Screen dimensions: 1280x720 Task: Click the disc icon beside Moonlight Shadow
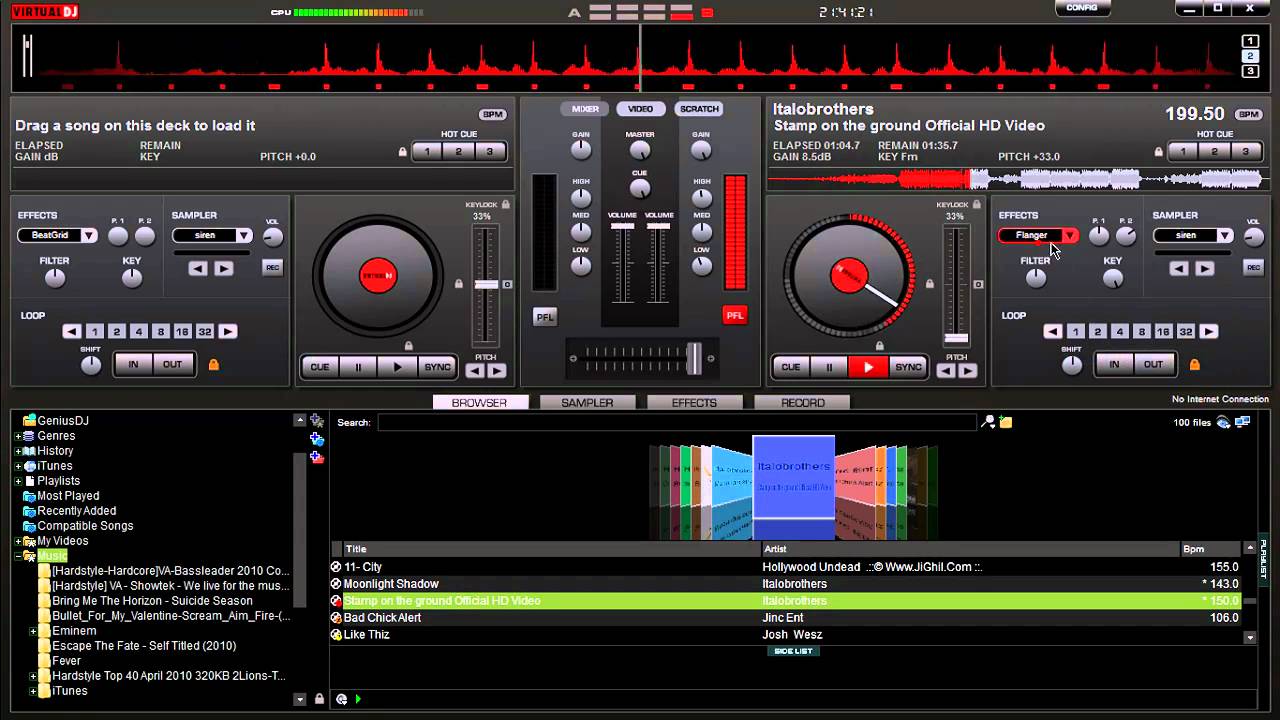[336, 584]
